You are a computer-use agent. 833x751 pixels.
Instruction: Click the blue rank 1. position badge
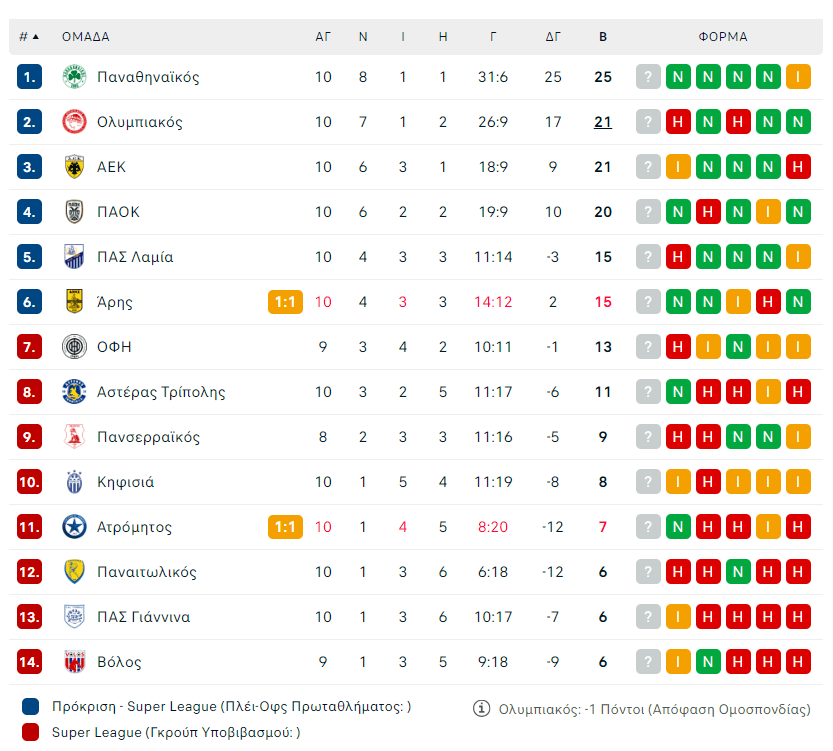click(29, 77)
